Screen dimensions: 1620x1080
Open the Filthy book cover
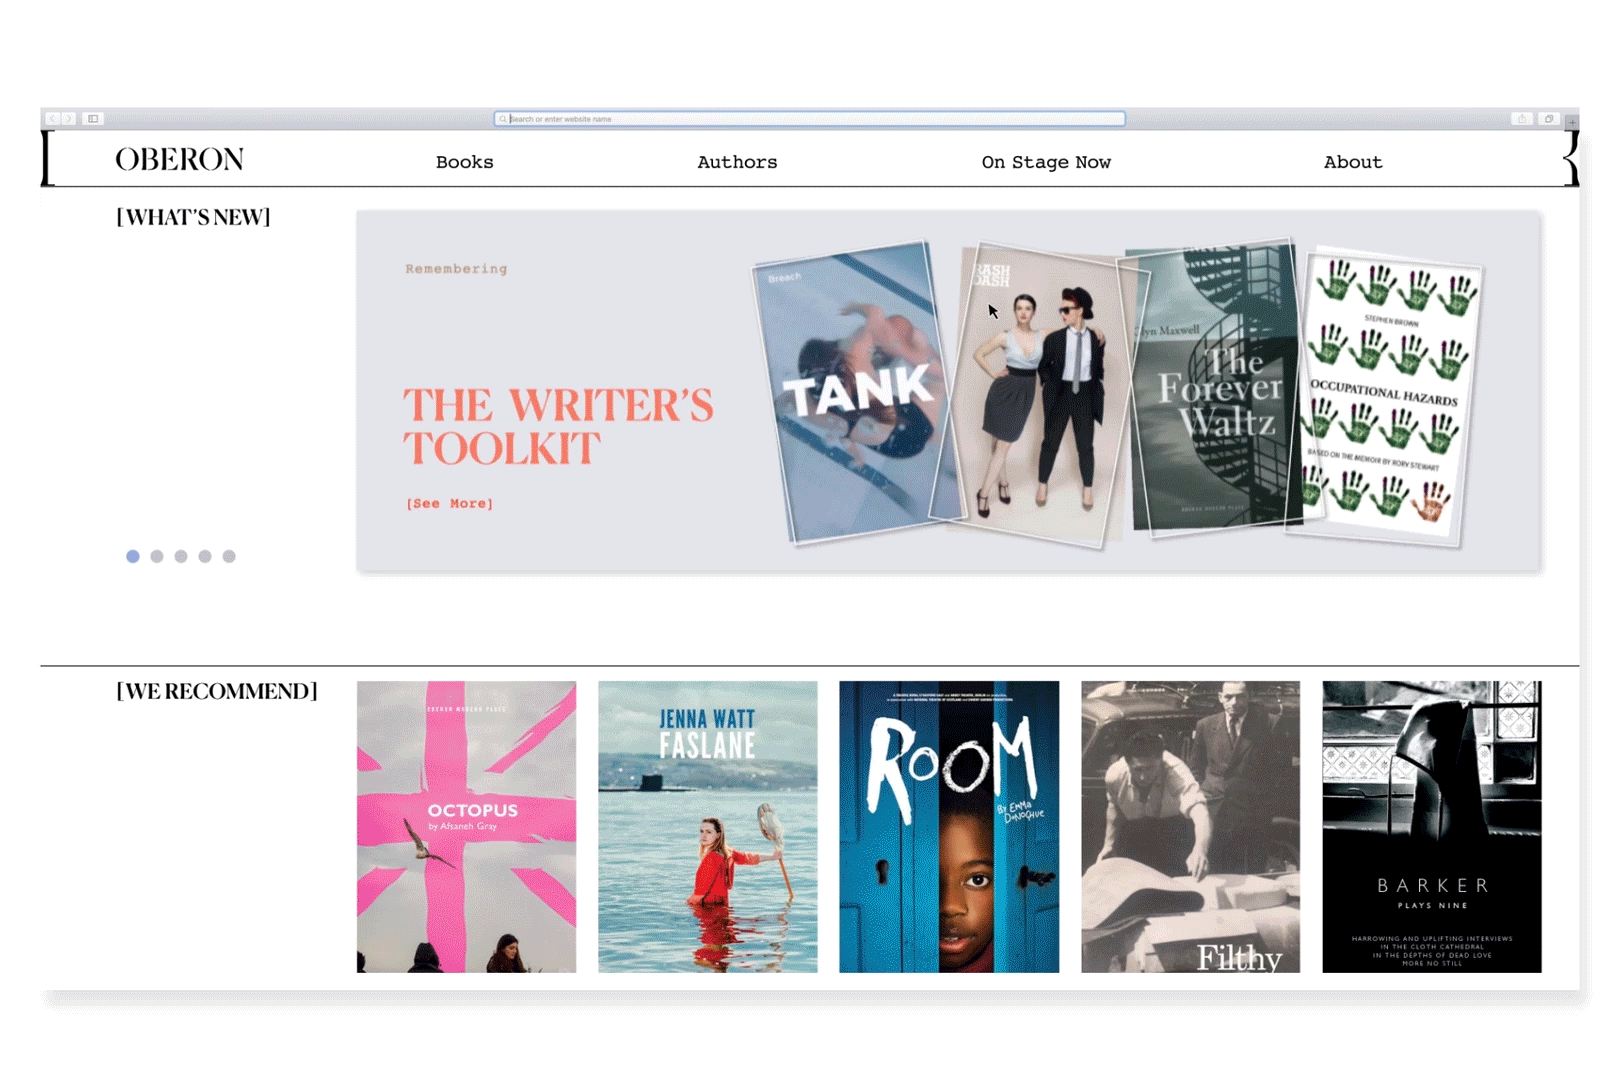(1190, 827)
